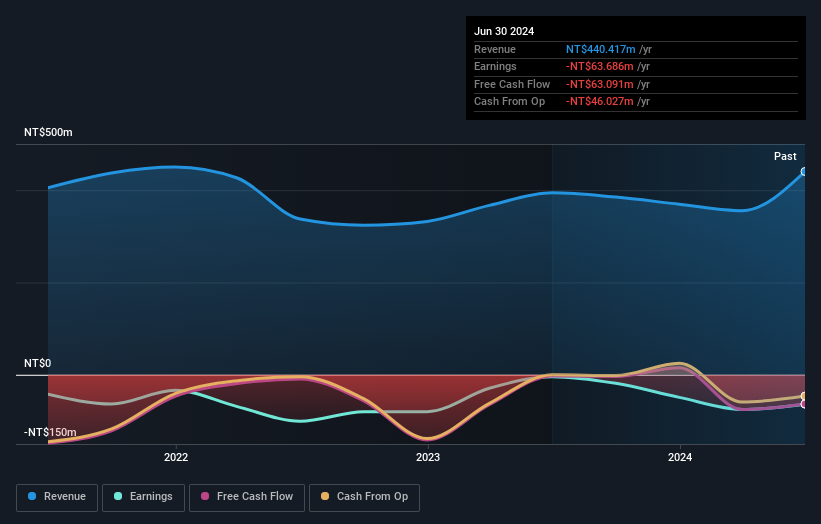Select the 2022 axis label

tap(176, 458)
